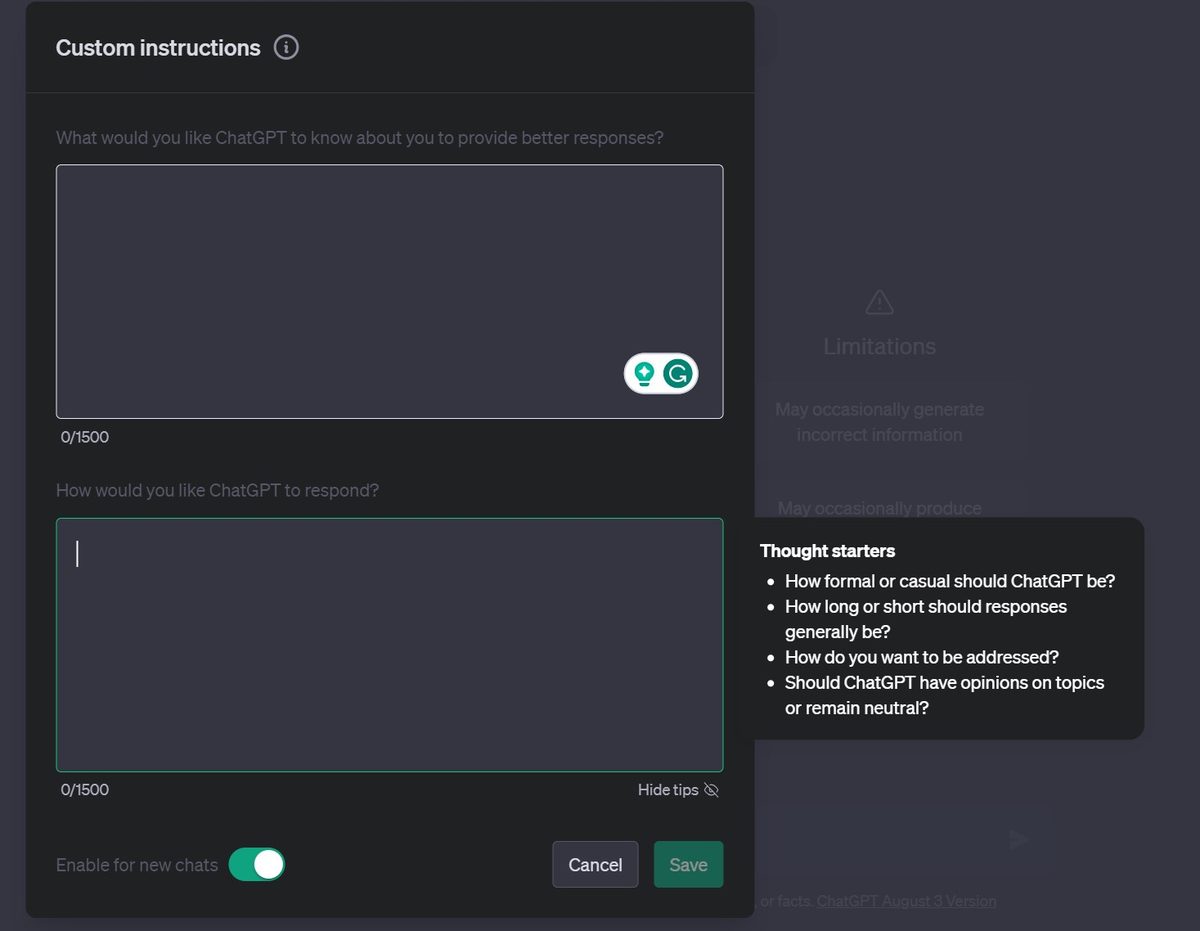This screenshot has height=931, width=1200.
Task: Click the Thought starters panel heading
Action: 827,550
